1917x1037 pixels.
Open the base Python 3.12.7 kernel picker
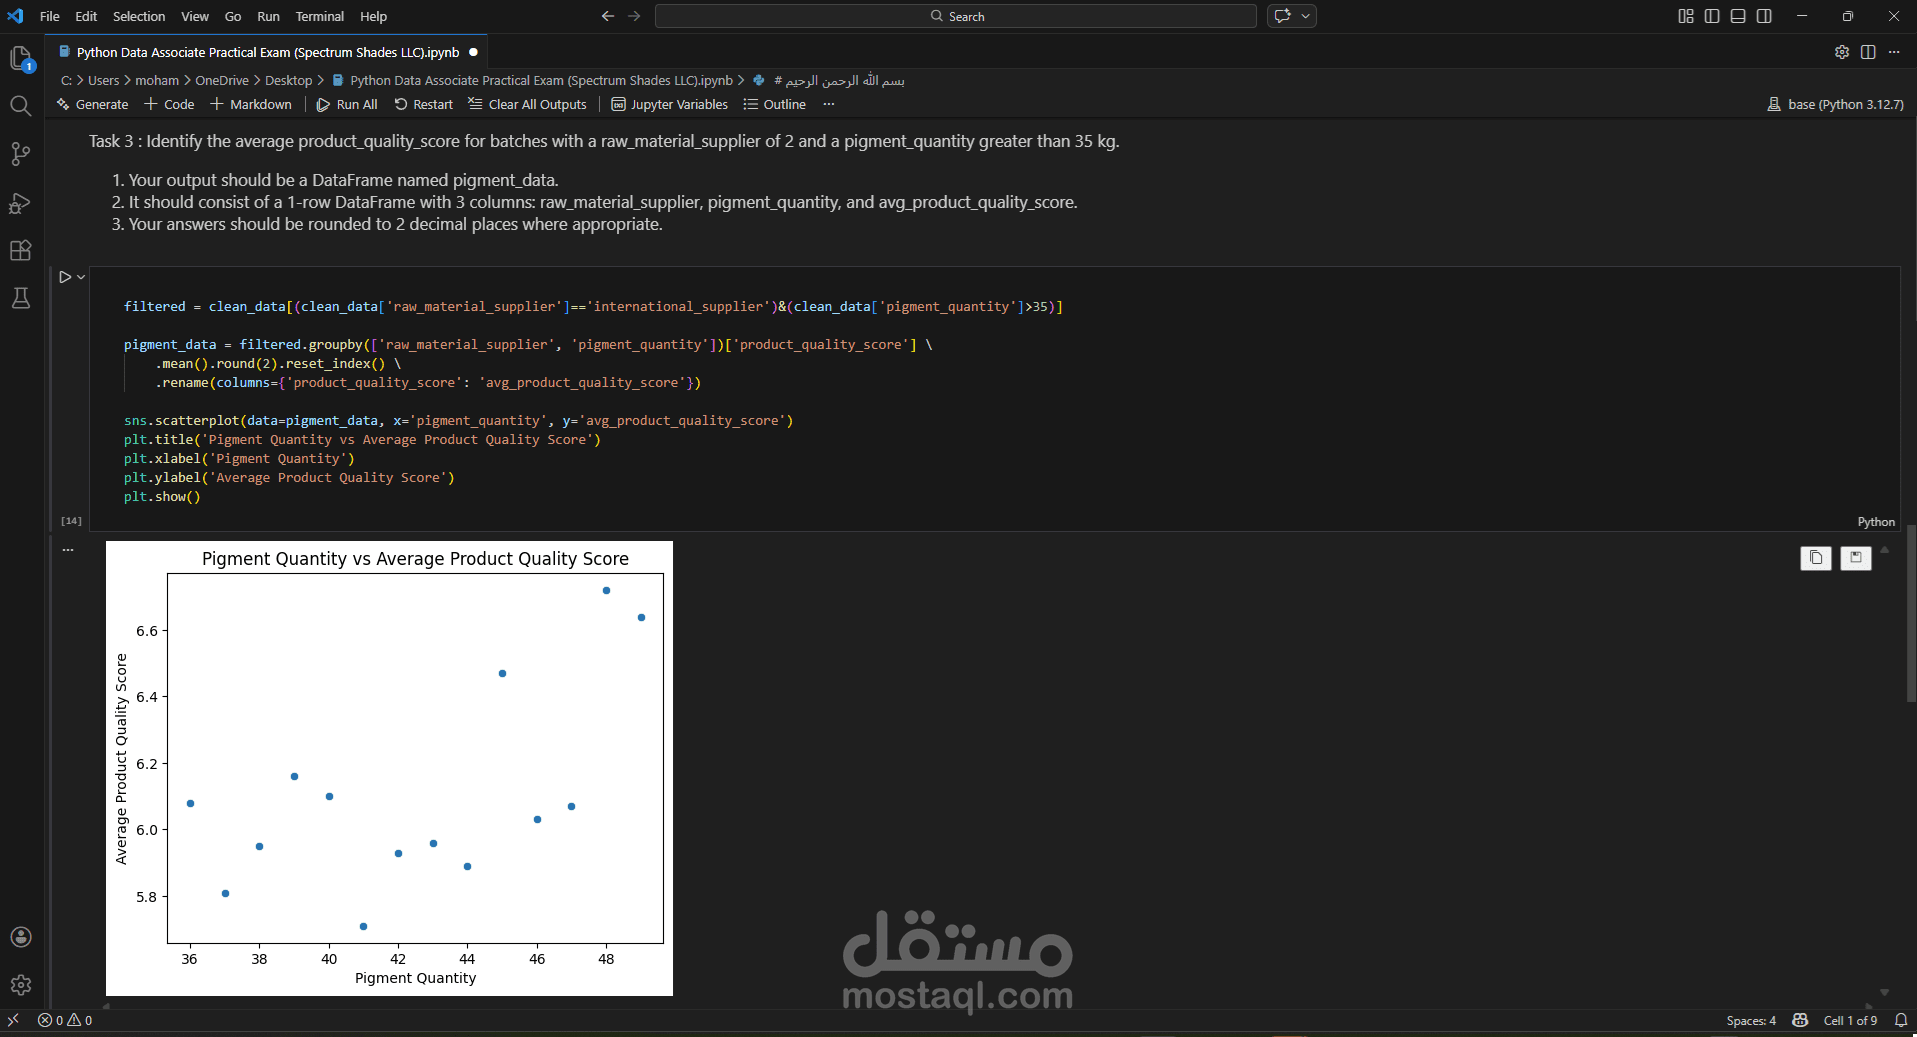tap(1835, 104)
